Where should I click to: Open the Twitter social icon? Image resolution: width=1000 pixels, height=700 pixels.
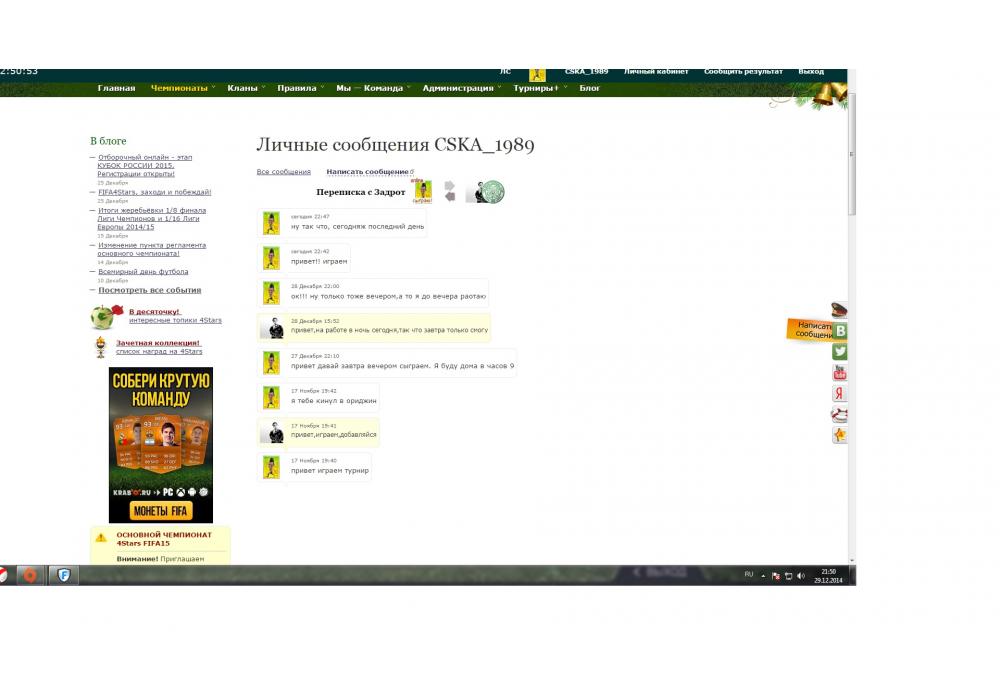click(x=840, y=352)
